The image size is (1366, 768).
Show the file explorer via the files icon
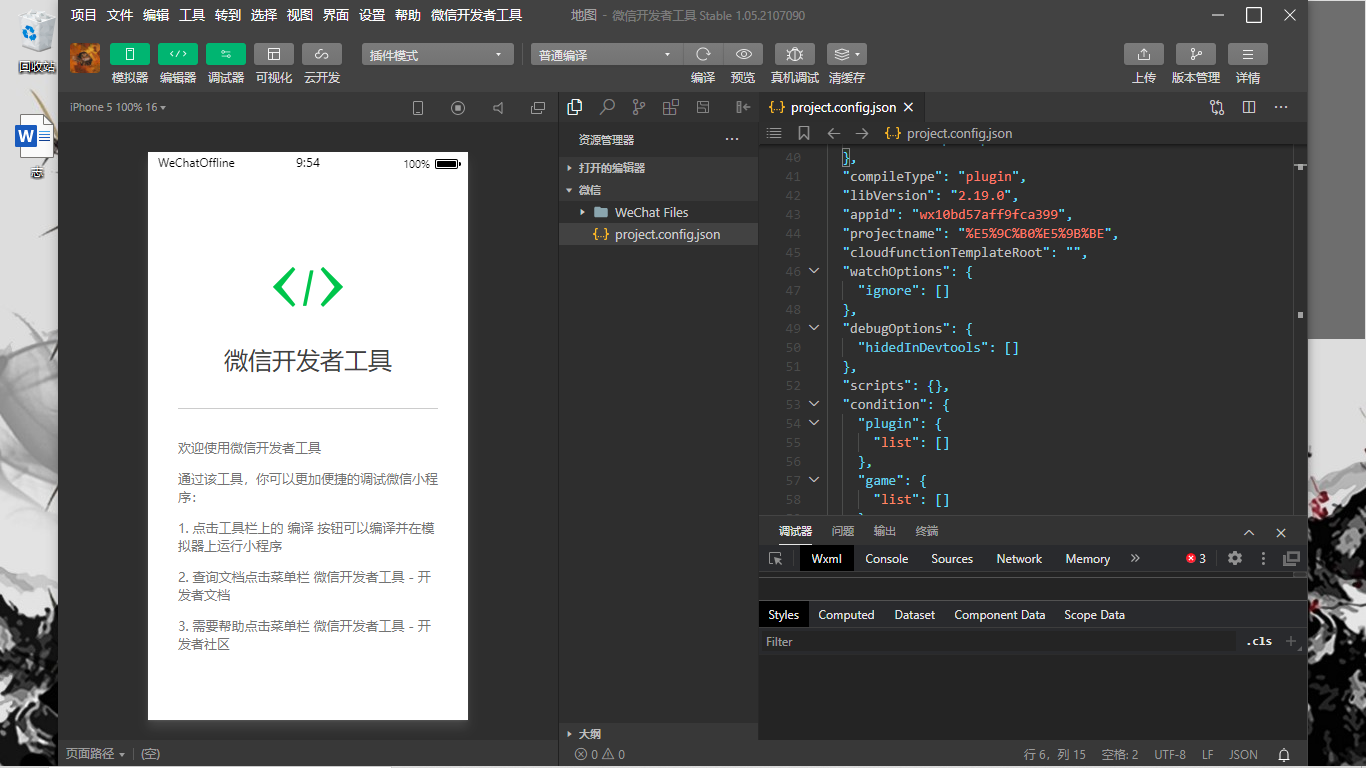575,107
